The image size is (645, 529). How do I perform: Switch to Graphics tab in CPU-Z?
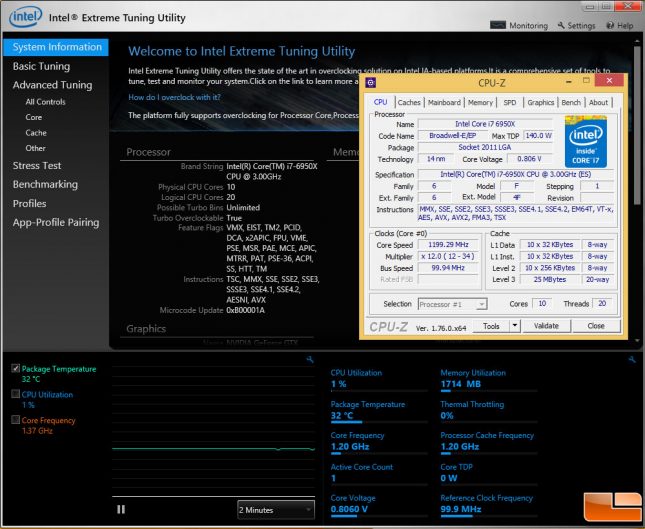coord(541,102)
